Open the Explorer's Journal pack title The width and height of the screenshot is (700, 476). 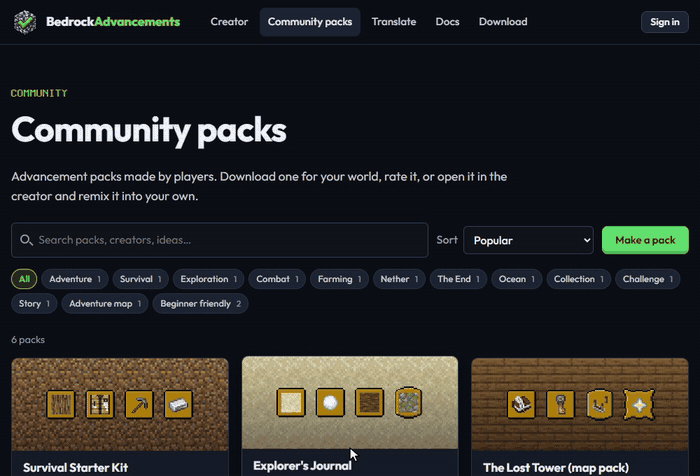(302, 466)
